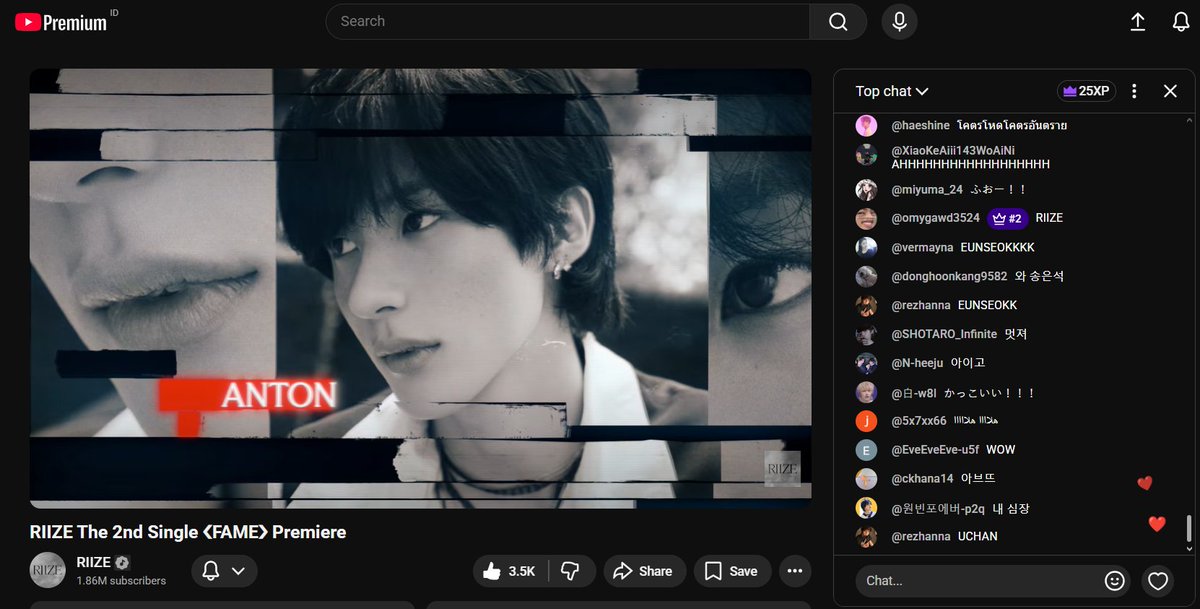This screenshot has height=609, width=1200.
Task: Open the emoji picker in chat
Action: tap(1114, 580)
